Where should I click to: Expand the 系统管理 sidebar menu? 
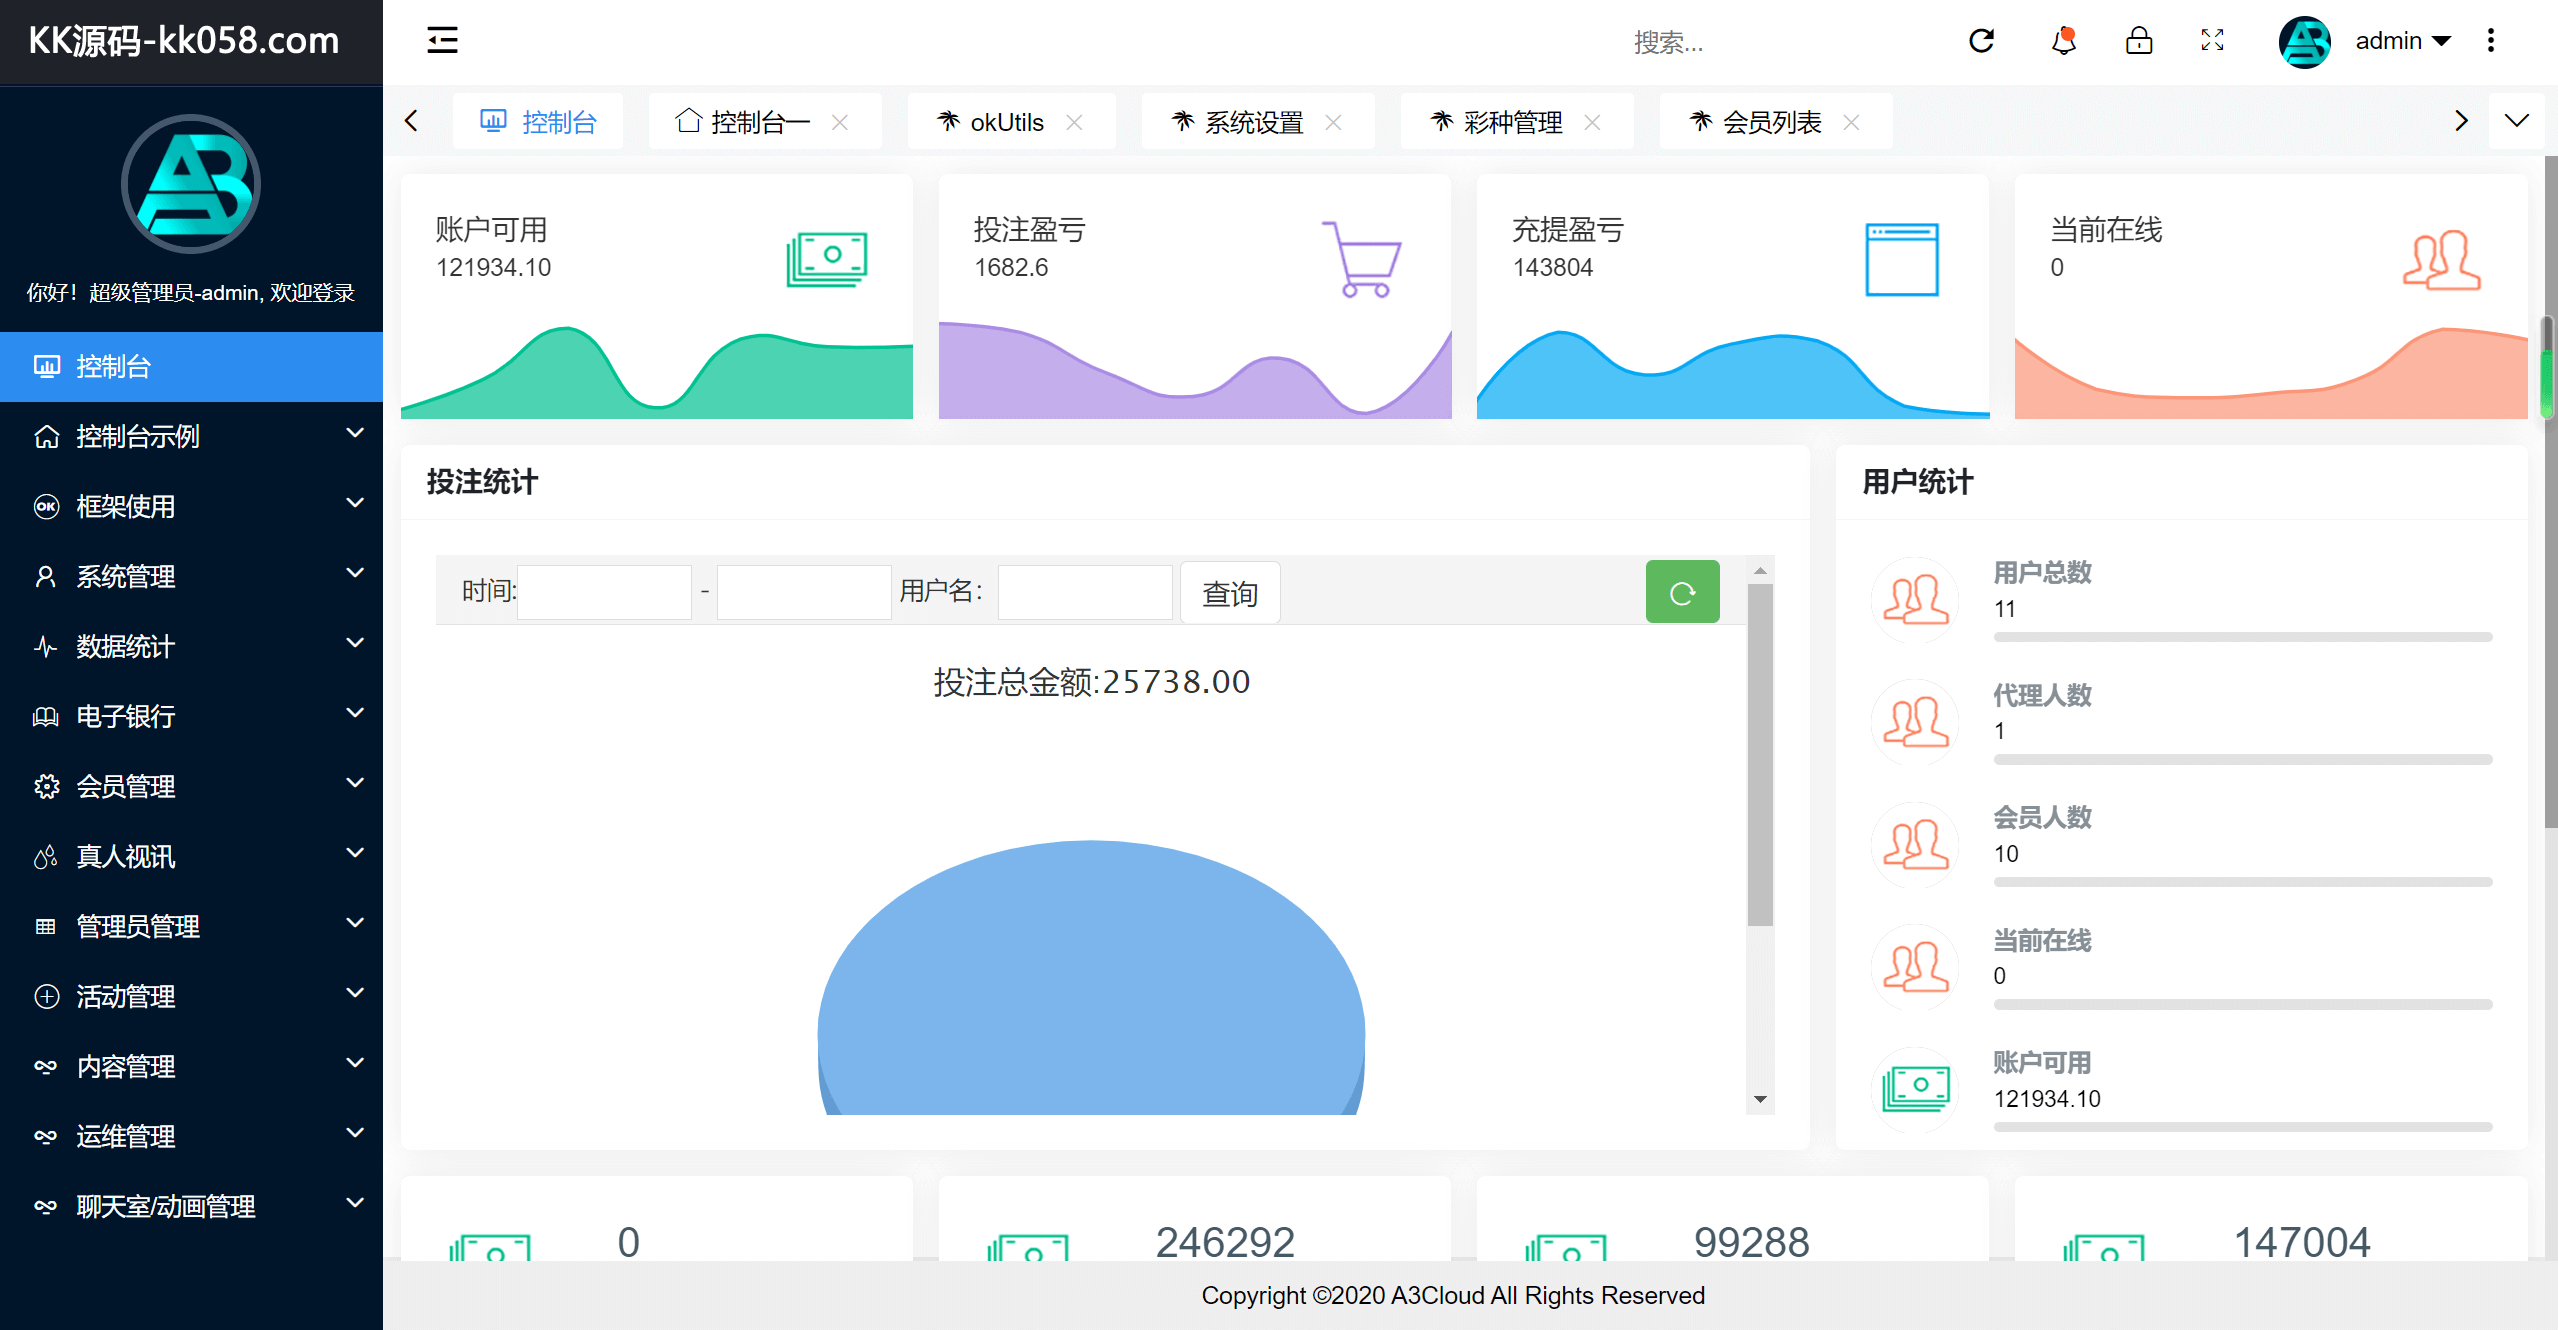click(191, 576)
